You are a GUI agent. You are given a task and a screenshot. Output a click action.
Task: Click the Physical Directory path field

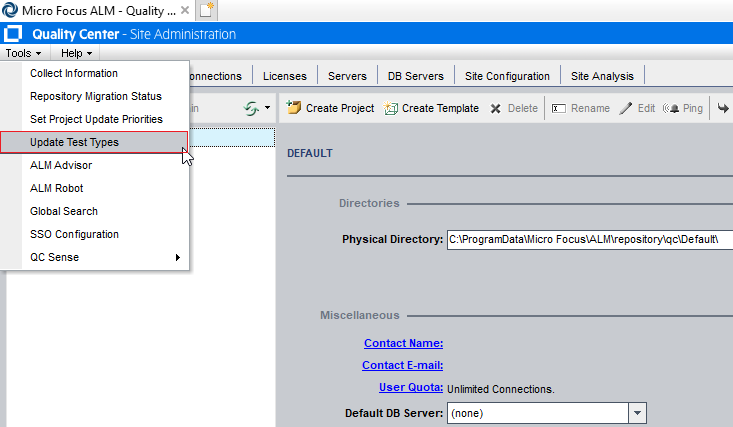pos(590,240)
